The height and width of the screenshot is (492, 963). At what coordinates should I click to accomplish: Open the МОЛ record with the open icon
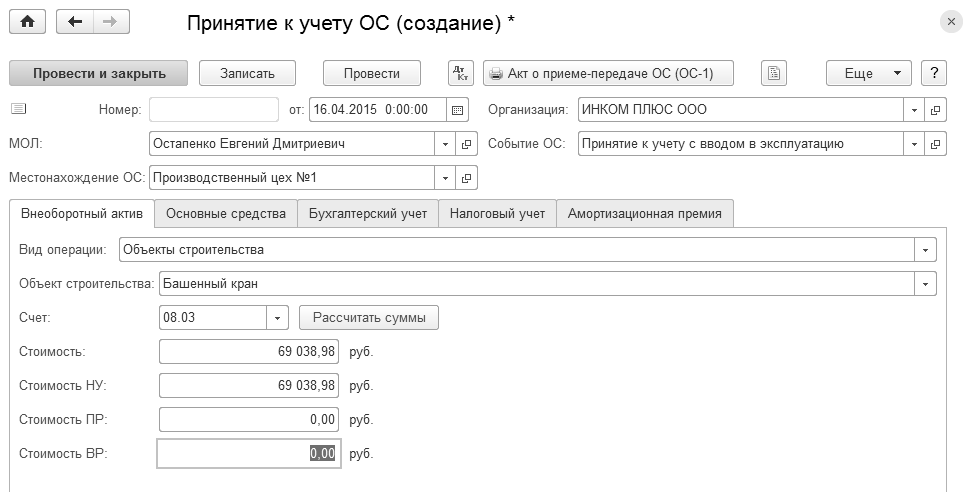click(x=467, y=144)
